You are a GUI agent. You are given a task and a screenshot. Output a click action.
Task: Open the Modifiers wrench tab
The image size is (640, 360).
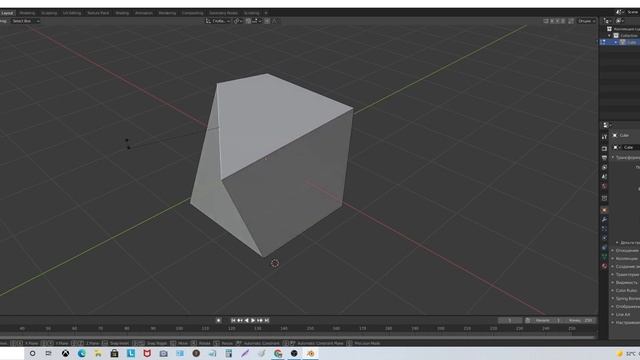pyautogui.click(x=604, y=220)
